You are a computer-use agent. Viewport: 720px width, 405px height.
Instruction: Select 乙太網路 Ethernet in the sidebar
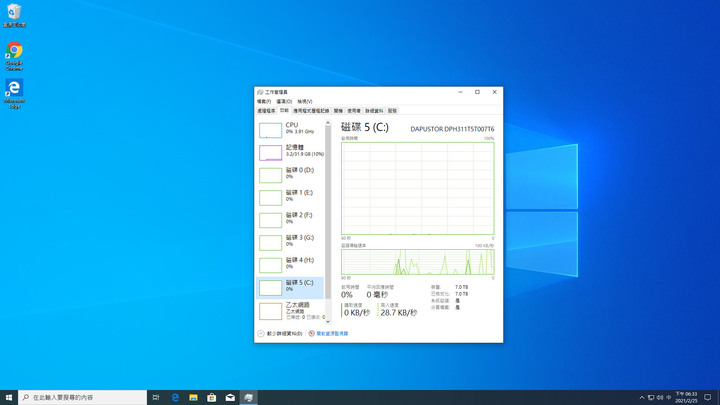[x=290, y=311]
